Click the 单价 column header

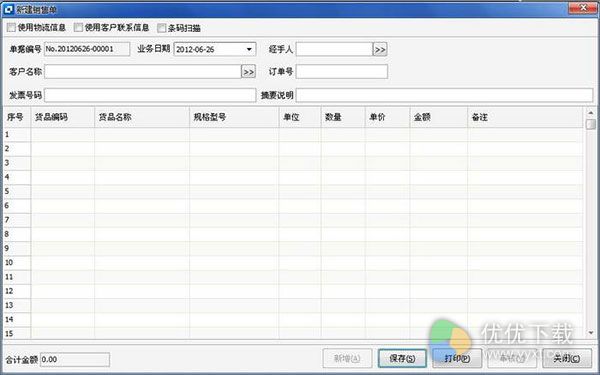point(388,117)
